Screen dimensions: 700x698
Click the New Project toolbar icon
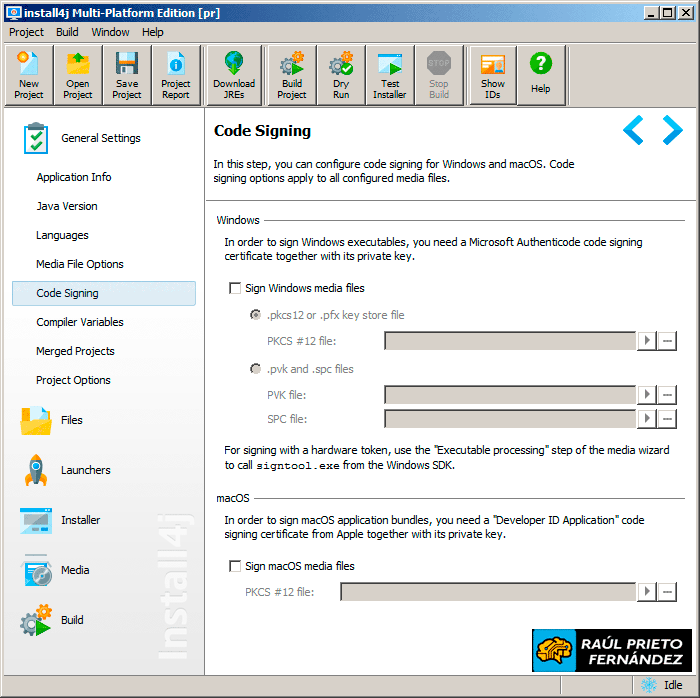tap(29, 75)
